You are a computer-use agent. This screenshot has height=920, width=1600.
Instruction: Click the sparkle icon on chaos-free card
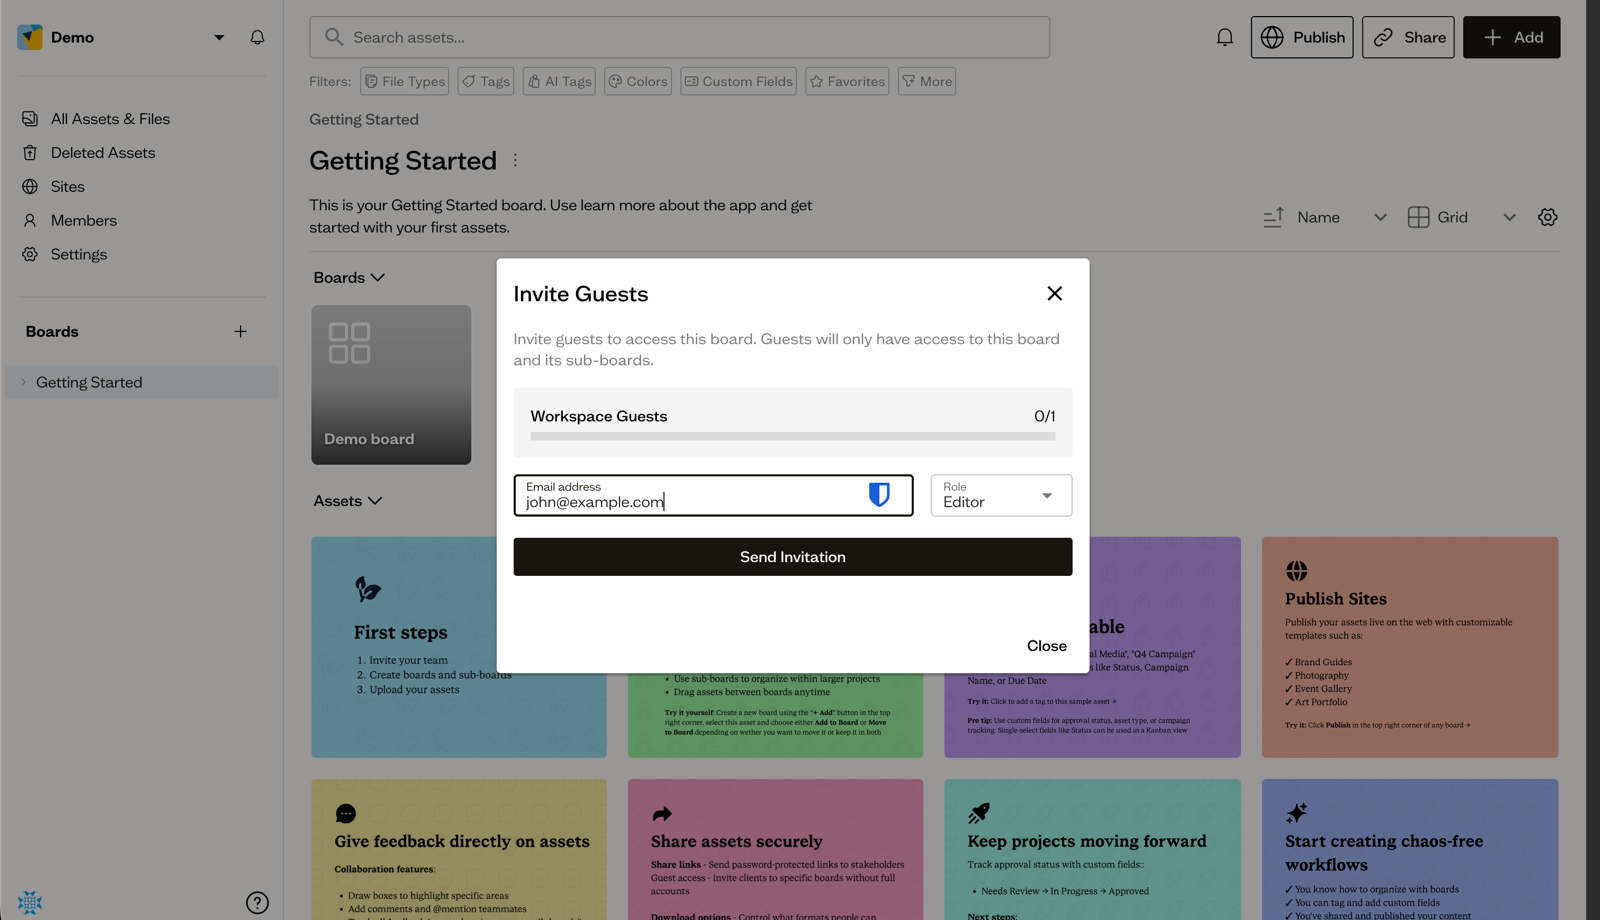pos(1297,813)
